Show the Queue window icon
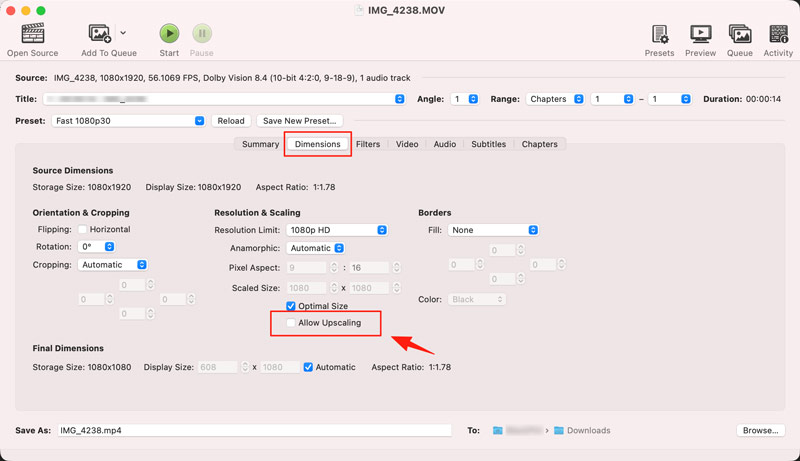Image resolution: width=800 pixels, height=461 pixels. pyautogui.click(x=739, y=35)
